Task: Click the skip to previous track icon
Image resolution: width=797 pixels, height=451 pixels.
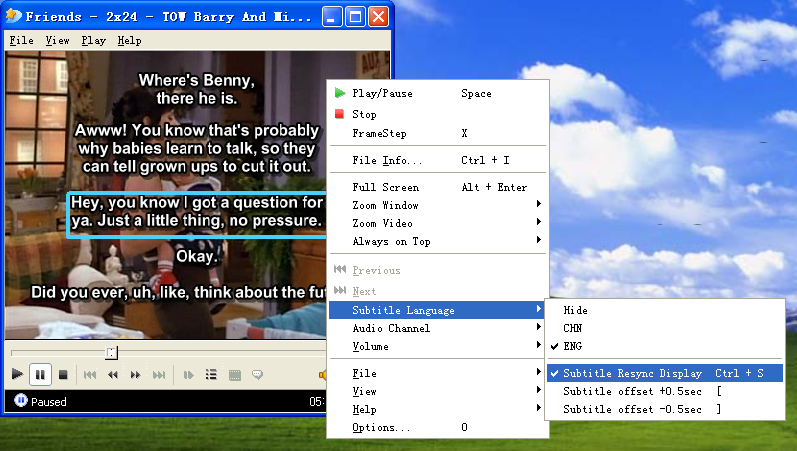Action: 90,375
